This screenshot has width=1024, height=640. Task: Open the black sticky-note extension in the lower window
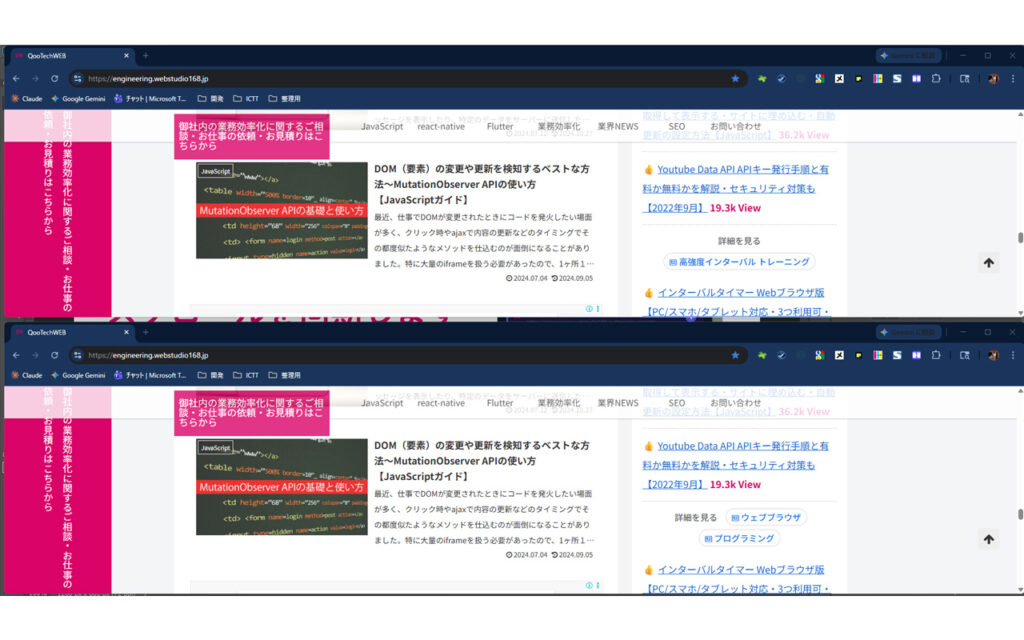(858, 355)
